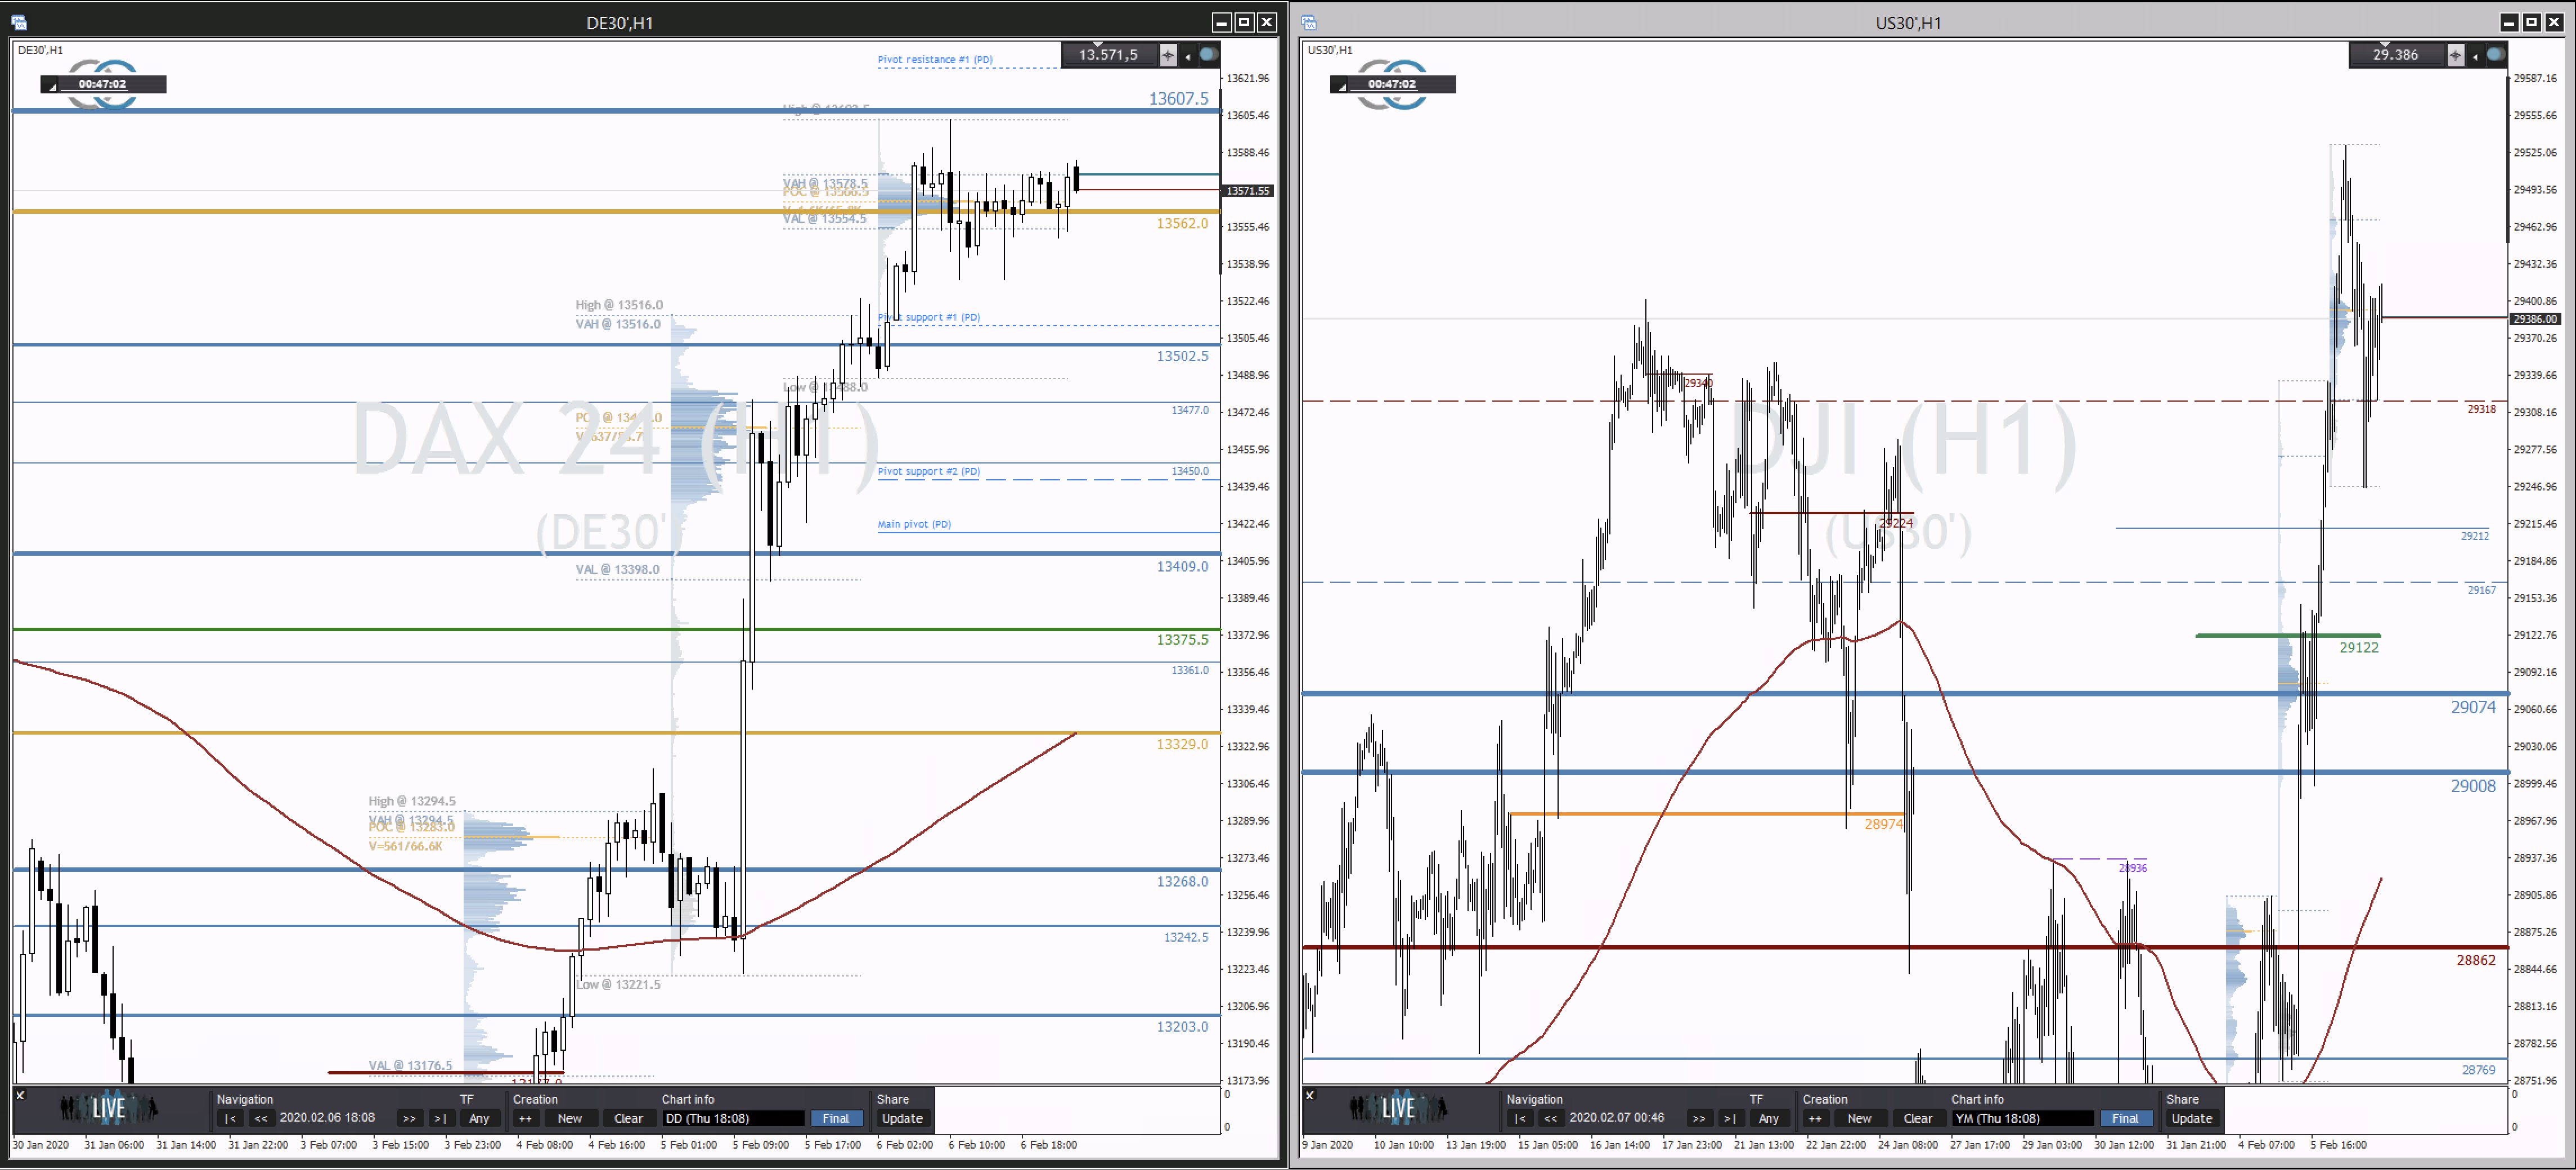Click crosshair icon beside 29.386 price box
Screen dimensions: 2576x1170
[x=2456, y=55]
